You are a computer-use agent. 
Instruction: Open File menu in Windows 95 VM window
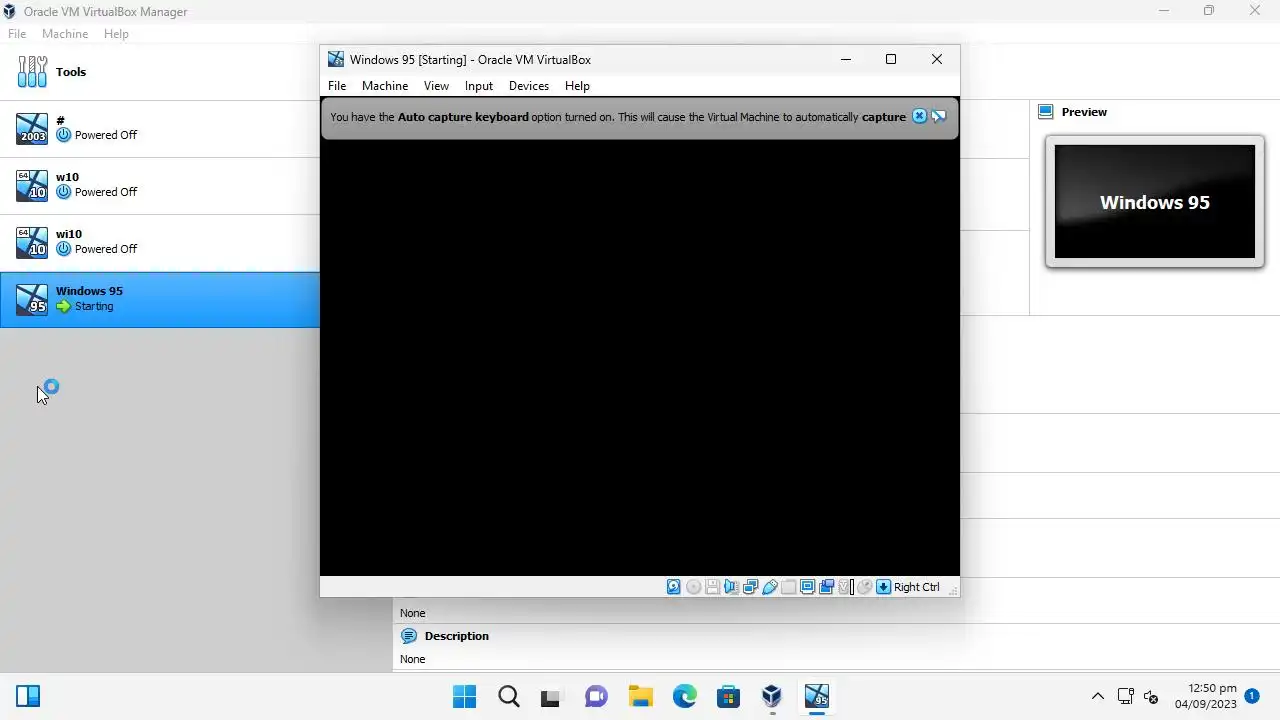pyautogui.click(x=337, y=86)
